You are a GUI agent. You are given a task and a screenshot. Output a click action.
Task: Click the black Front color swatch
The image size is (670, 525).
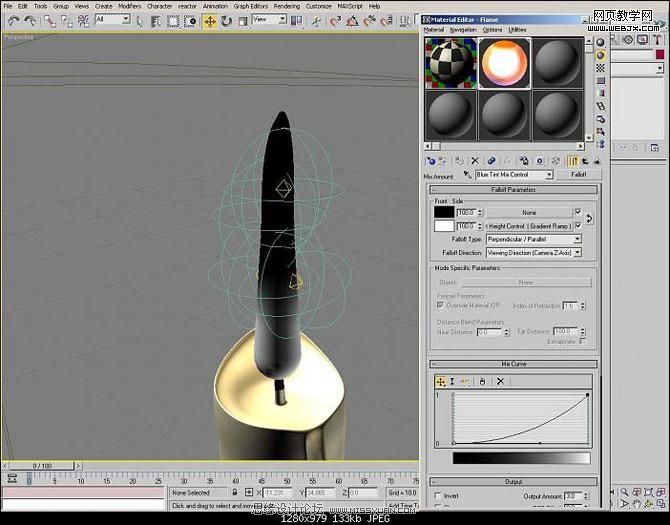444,212
